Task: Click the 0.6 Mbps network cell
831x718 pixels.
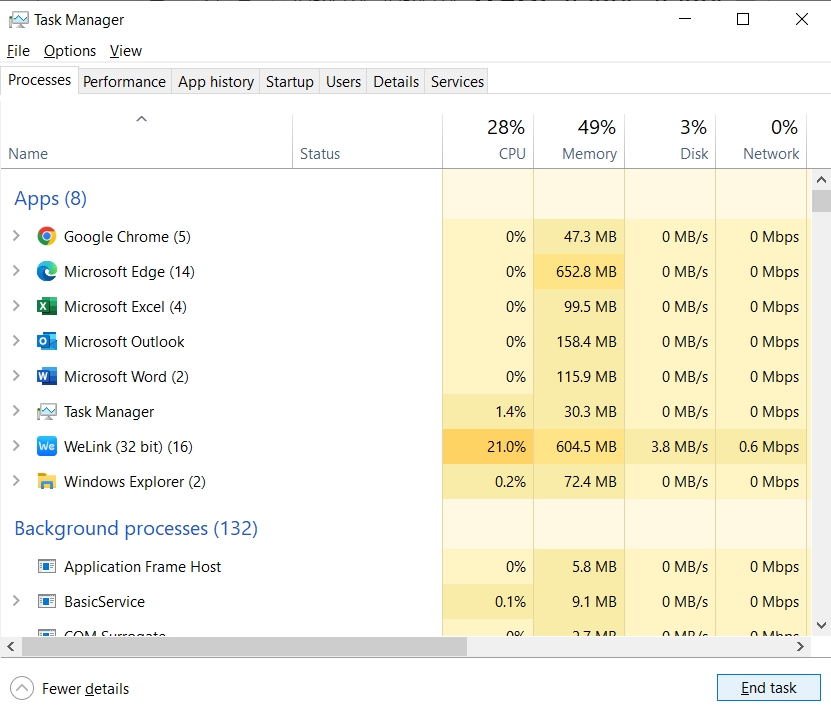Action: pyautogui.click(x=762, y=446)
